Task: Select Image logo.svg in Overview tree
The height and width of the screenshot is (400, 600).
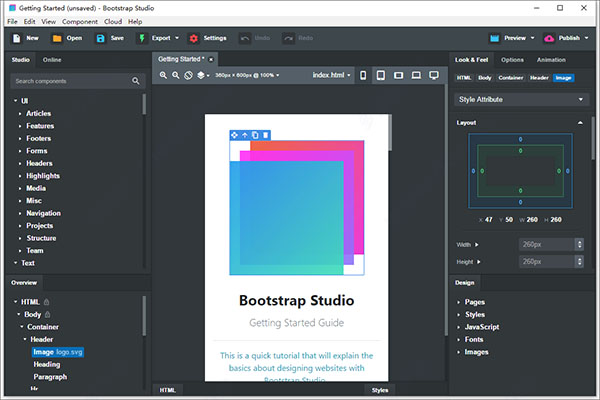Action: click(x=58, y=352)
